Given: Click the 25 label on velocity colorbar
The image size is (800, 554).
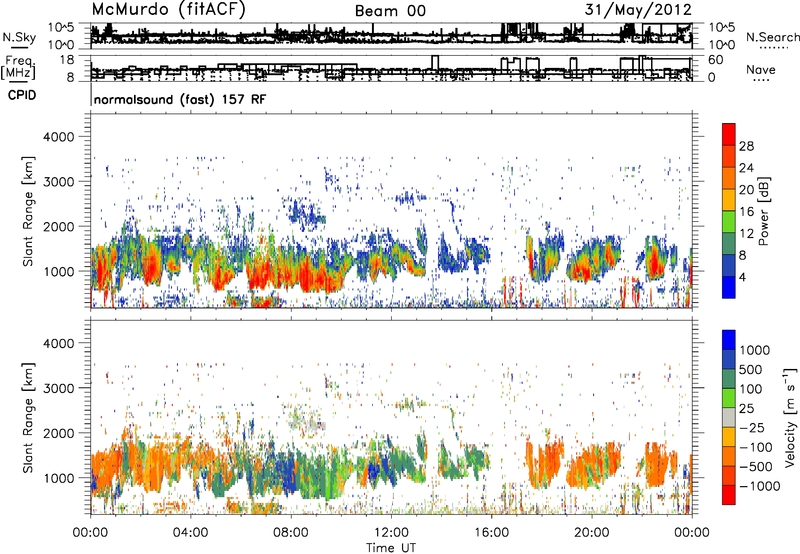Looking at the screenshot, I should (x=746, y=408).
